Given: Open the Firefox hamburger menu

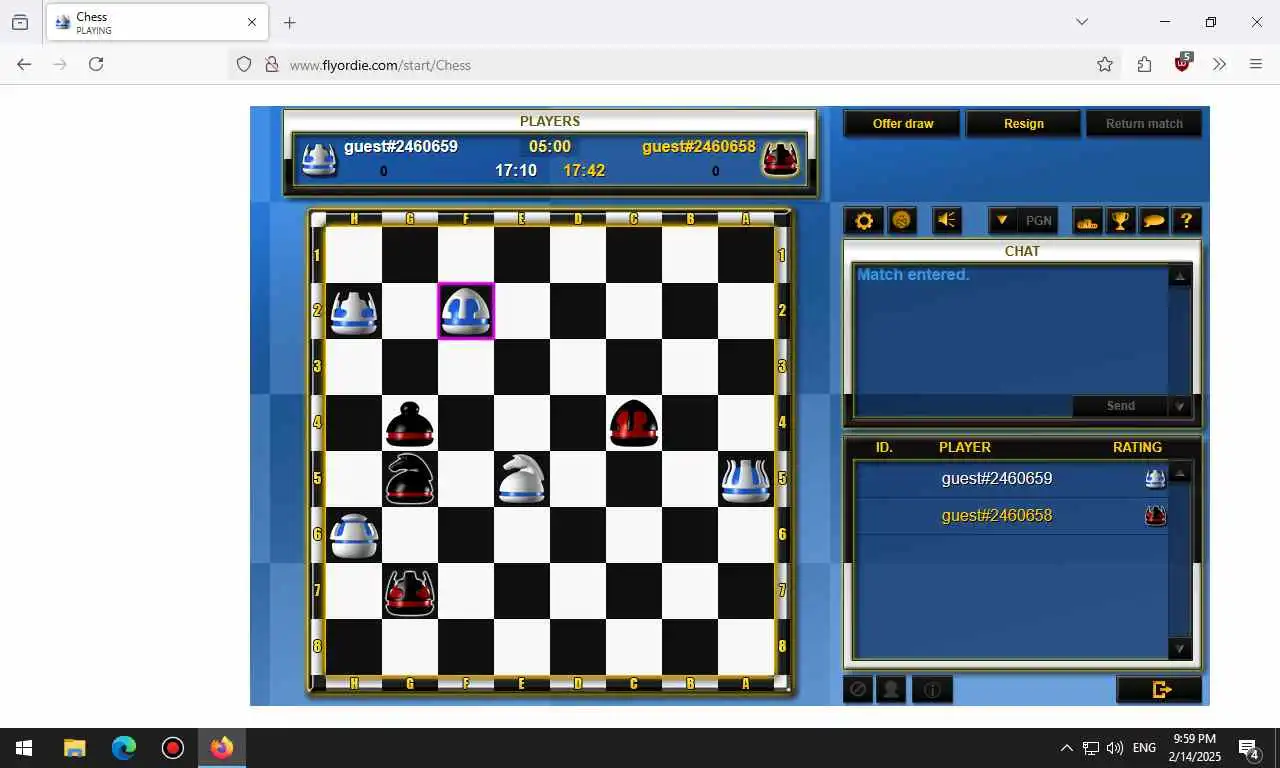Looking at the screenshot, I should pos(1256,64).
